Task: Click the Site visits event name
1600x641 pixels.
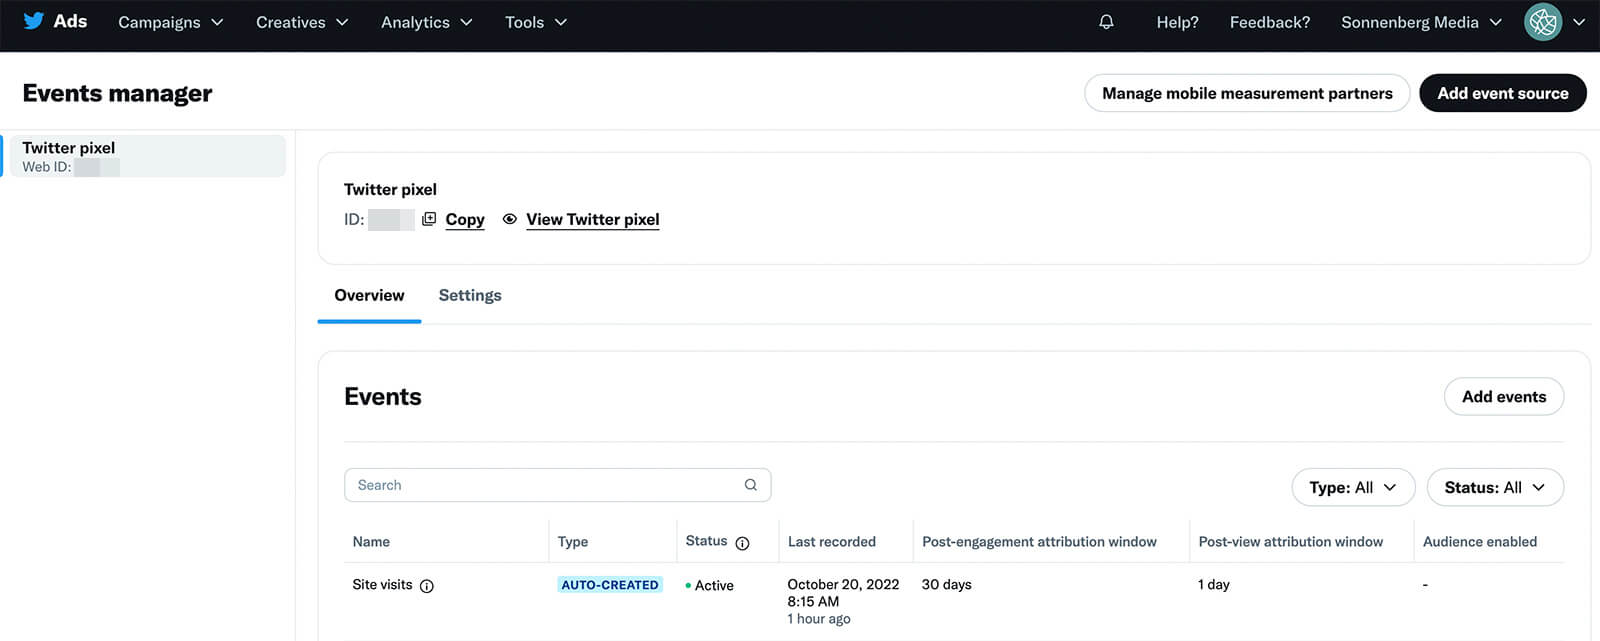Action: click(x=382, y=585)
